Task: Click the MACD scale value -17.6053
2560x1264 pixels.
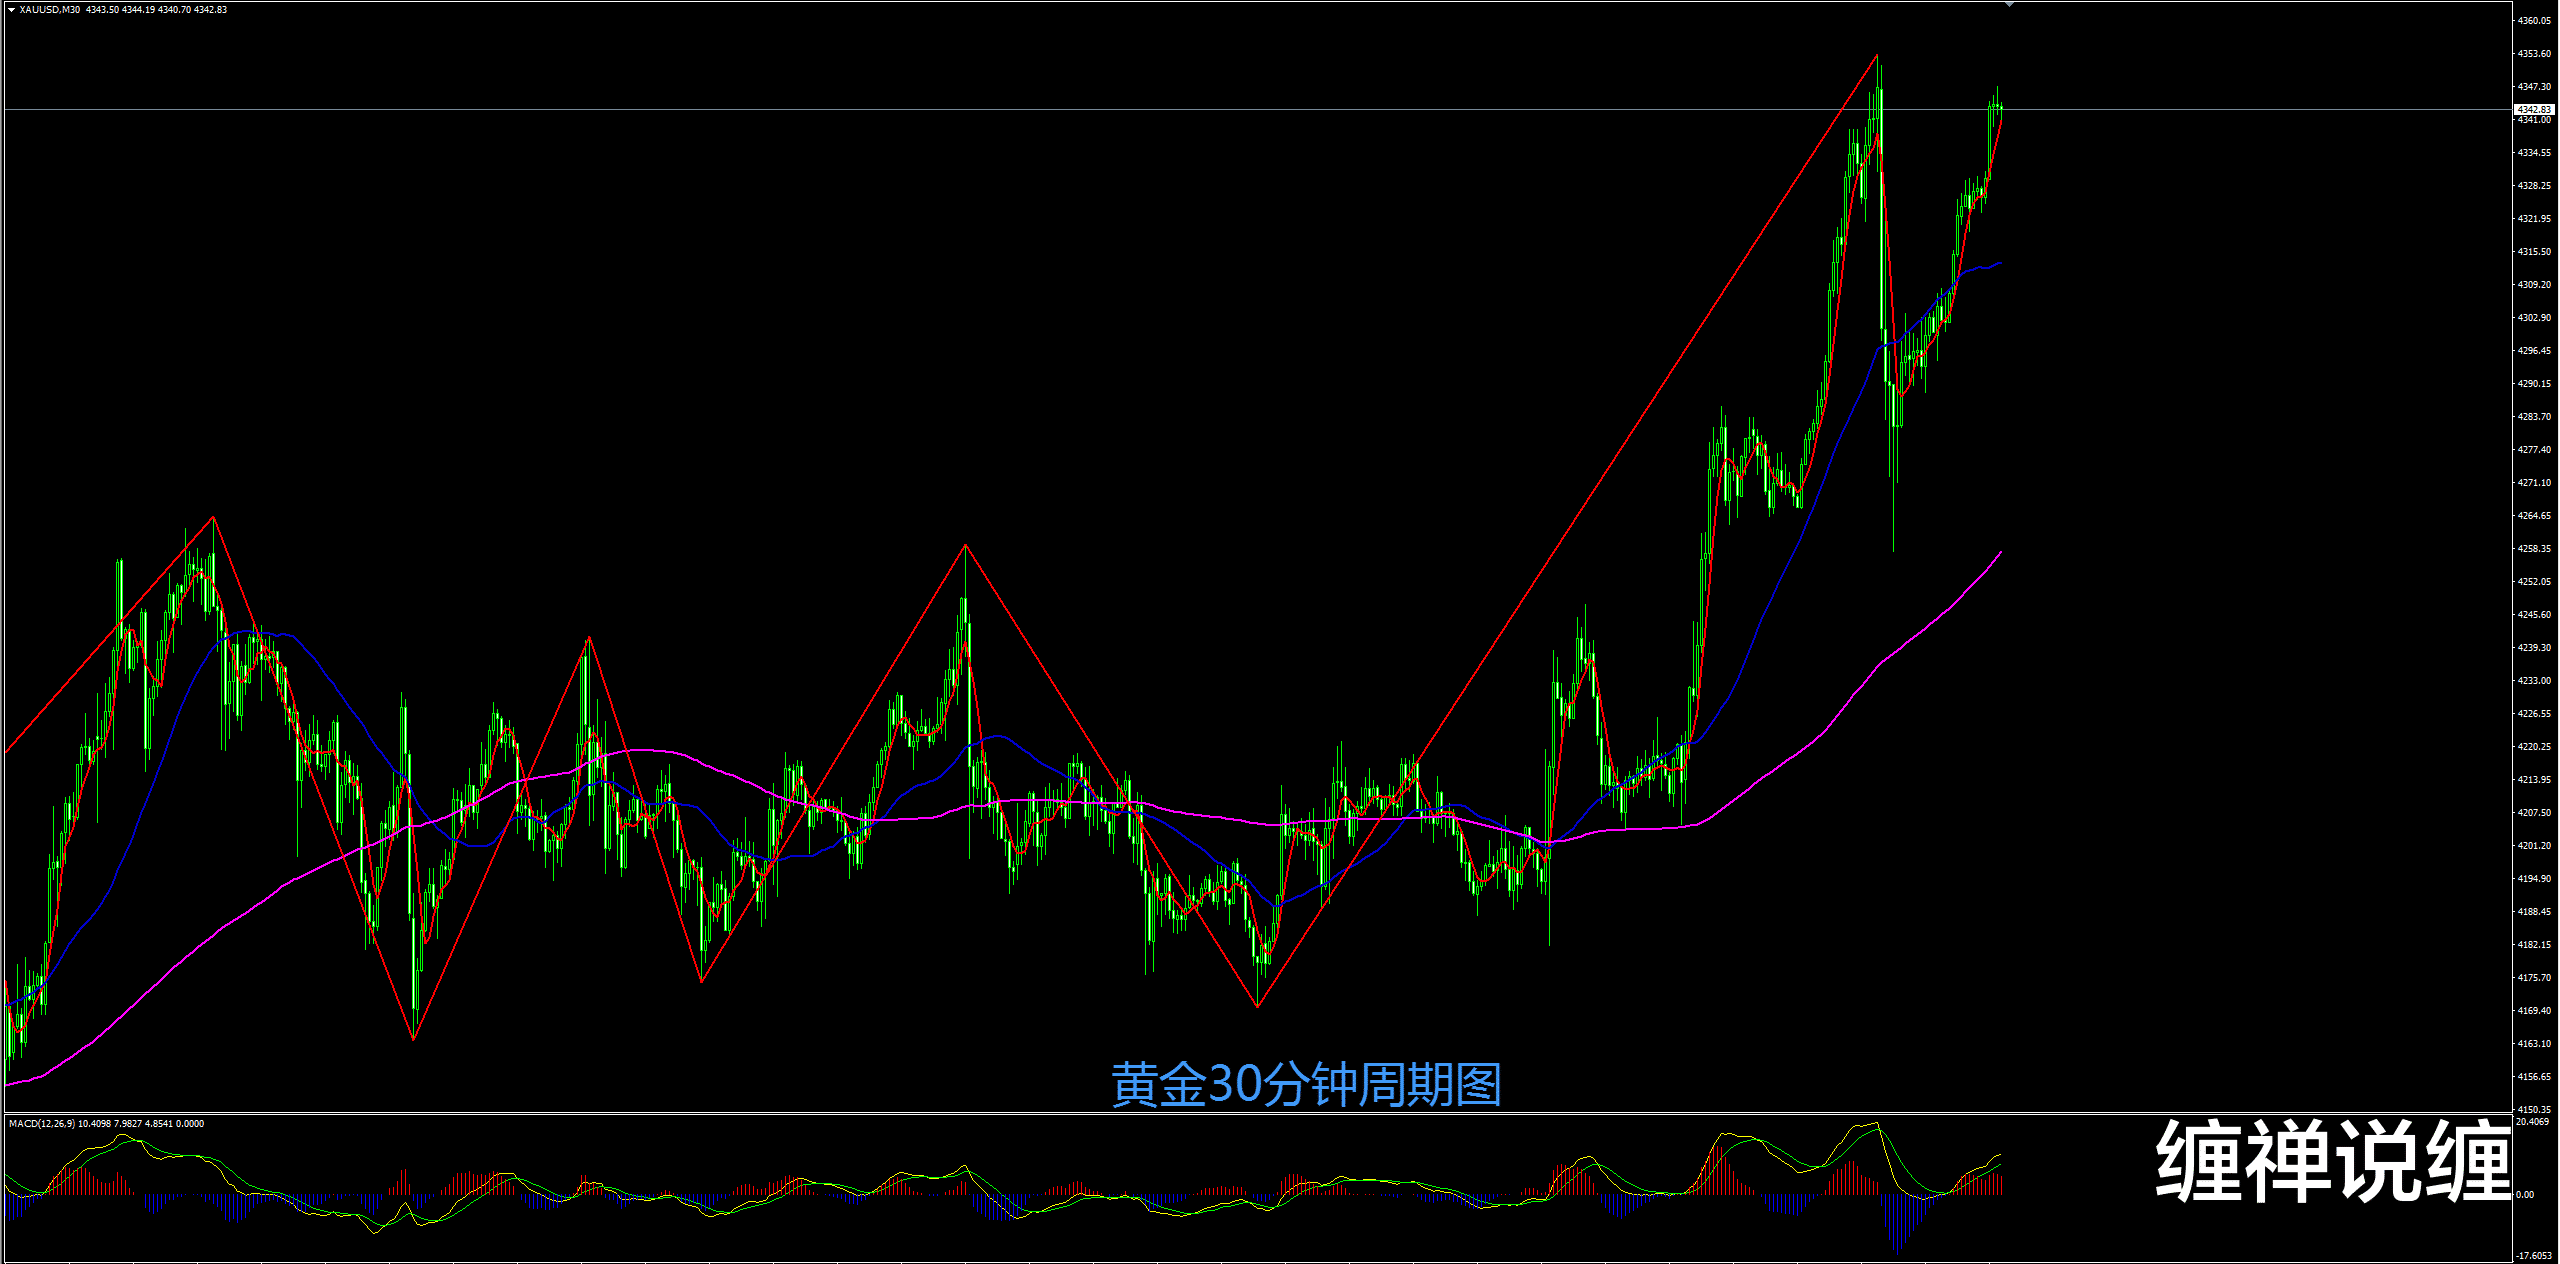Action: [x=2535, y=1256]
